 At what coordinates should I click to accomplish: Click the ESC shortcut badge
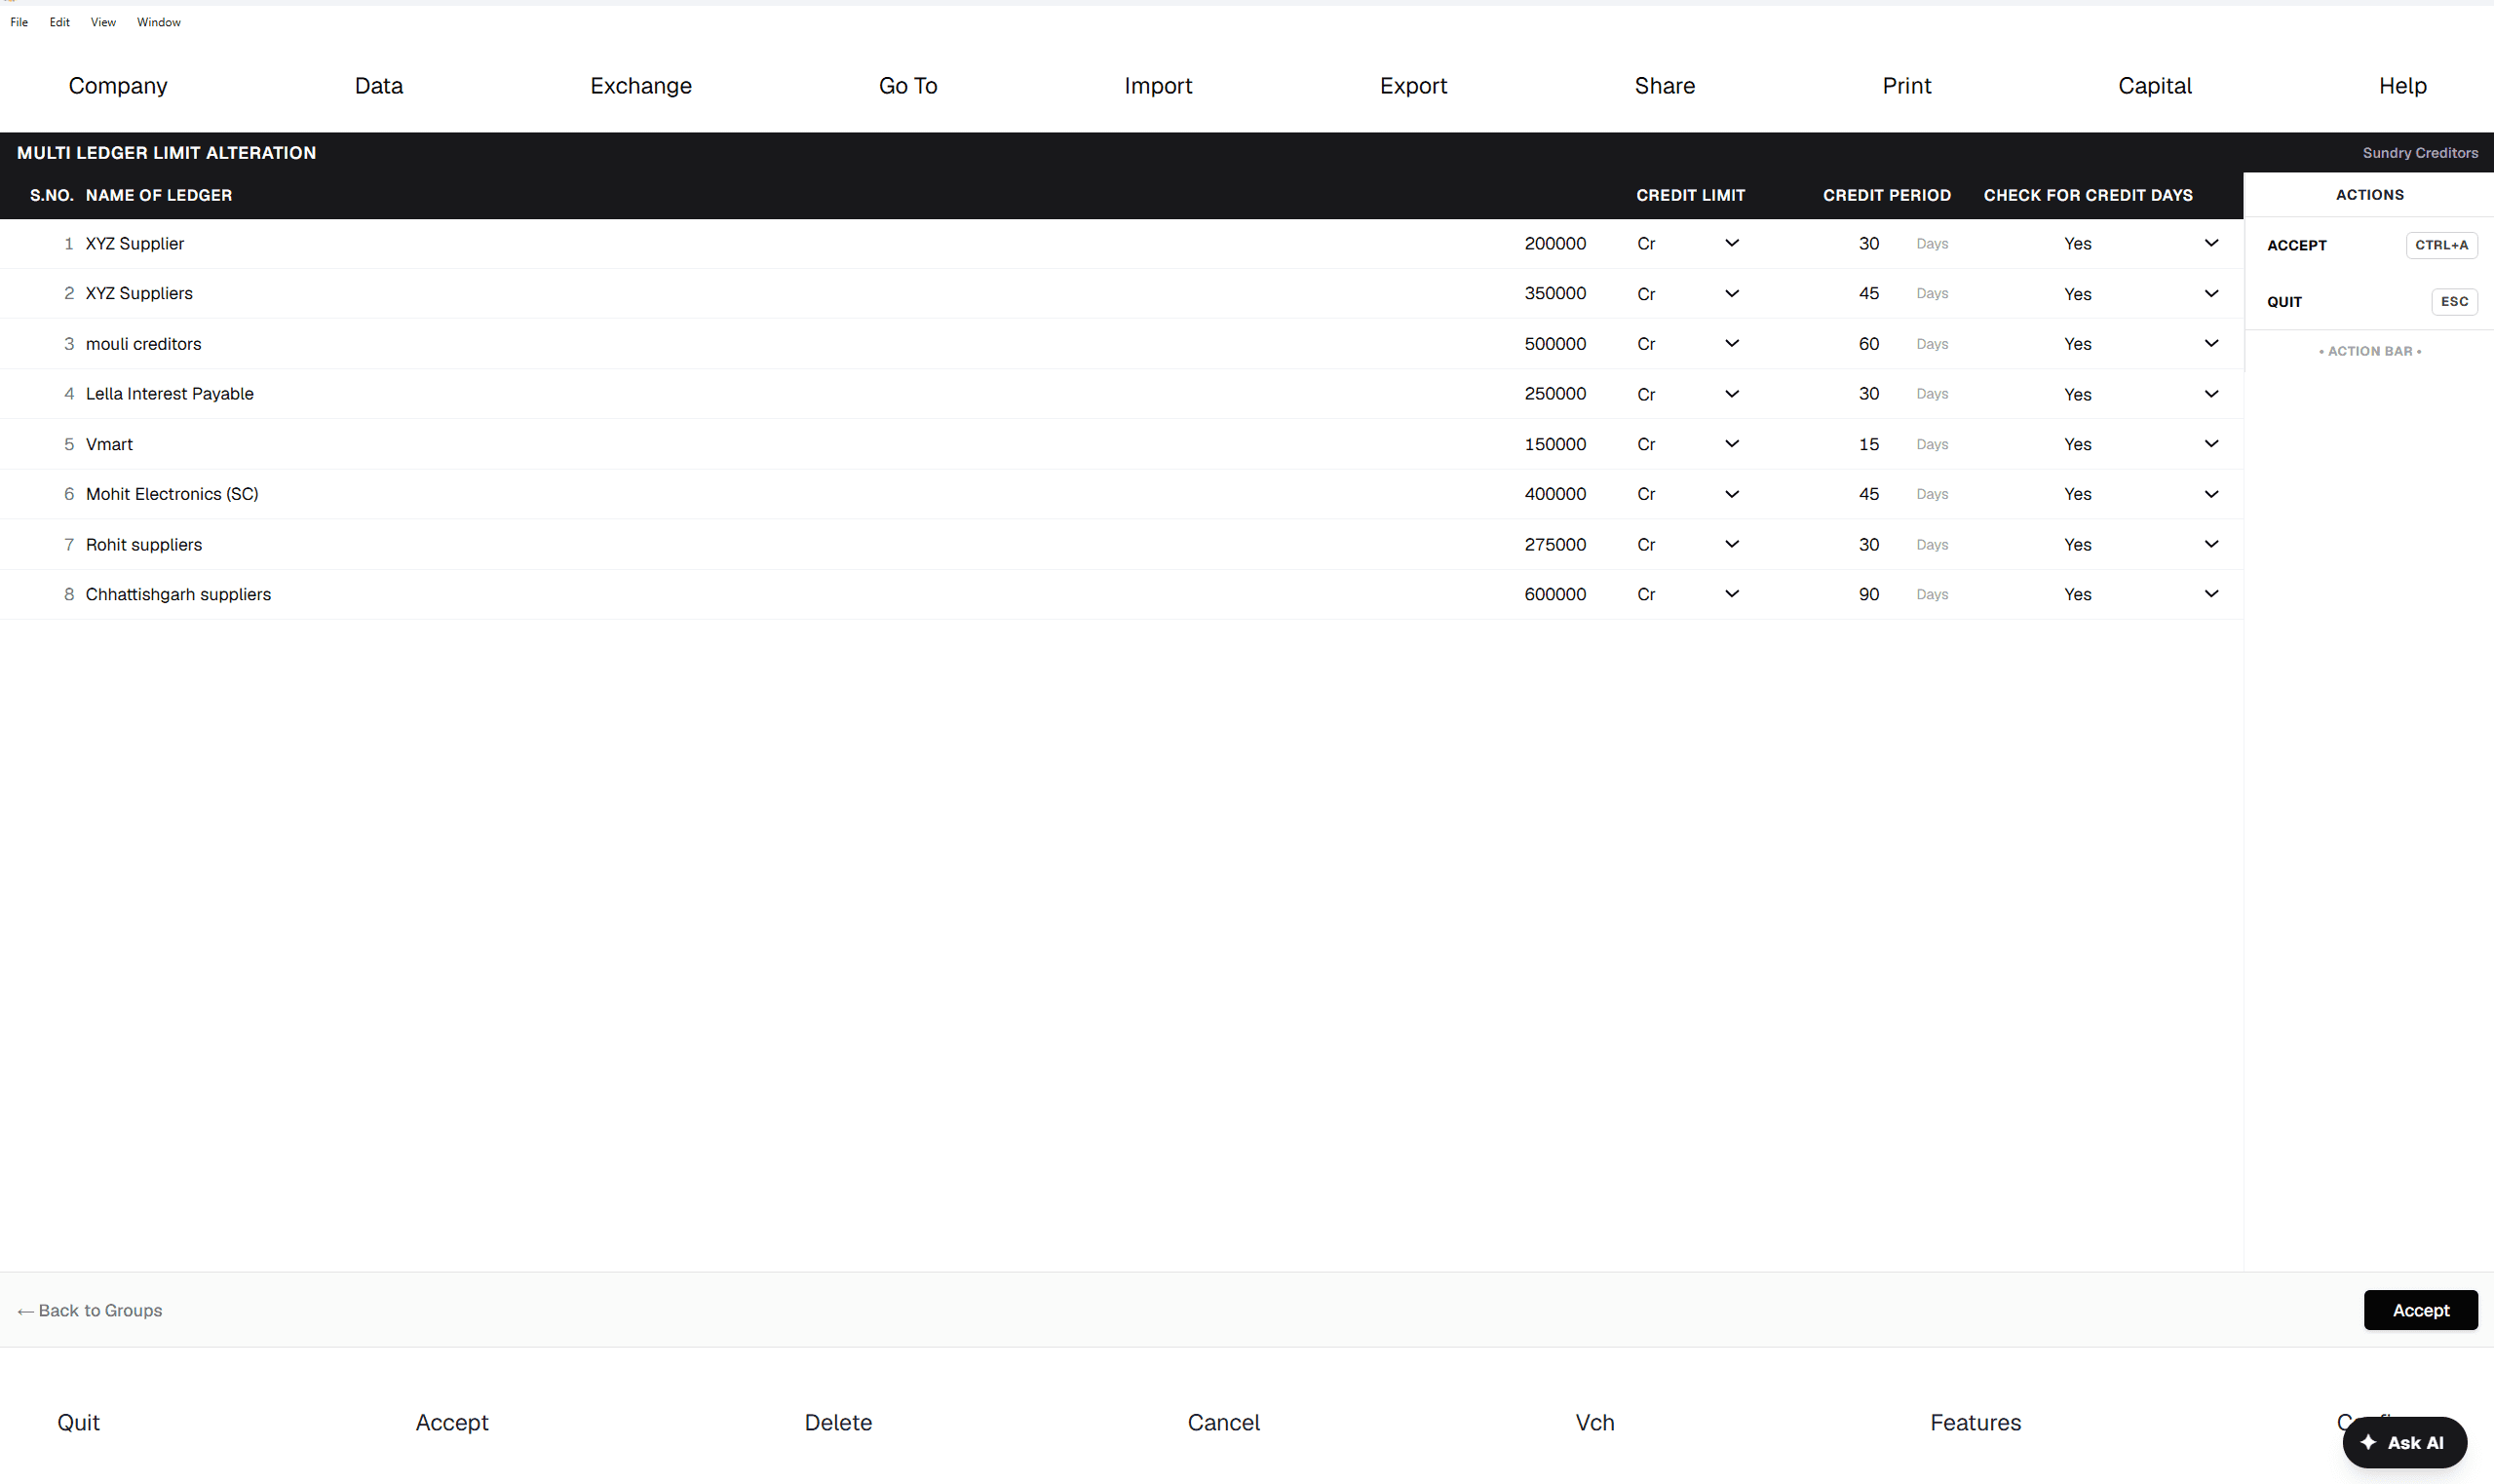click(x=2454, y=302)
